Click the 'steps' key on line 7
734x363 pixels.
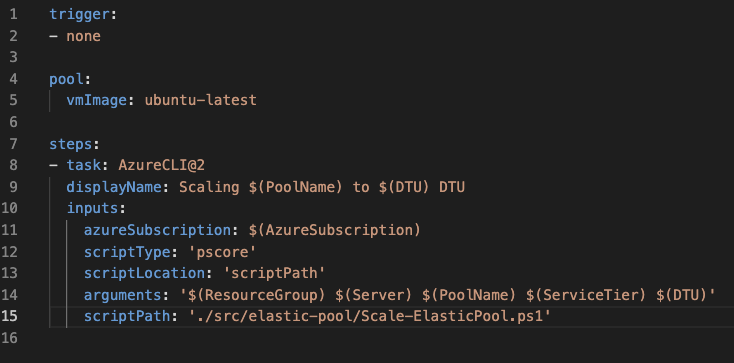click(71, 144)
